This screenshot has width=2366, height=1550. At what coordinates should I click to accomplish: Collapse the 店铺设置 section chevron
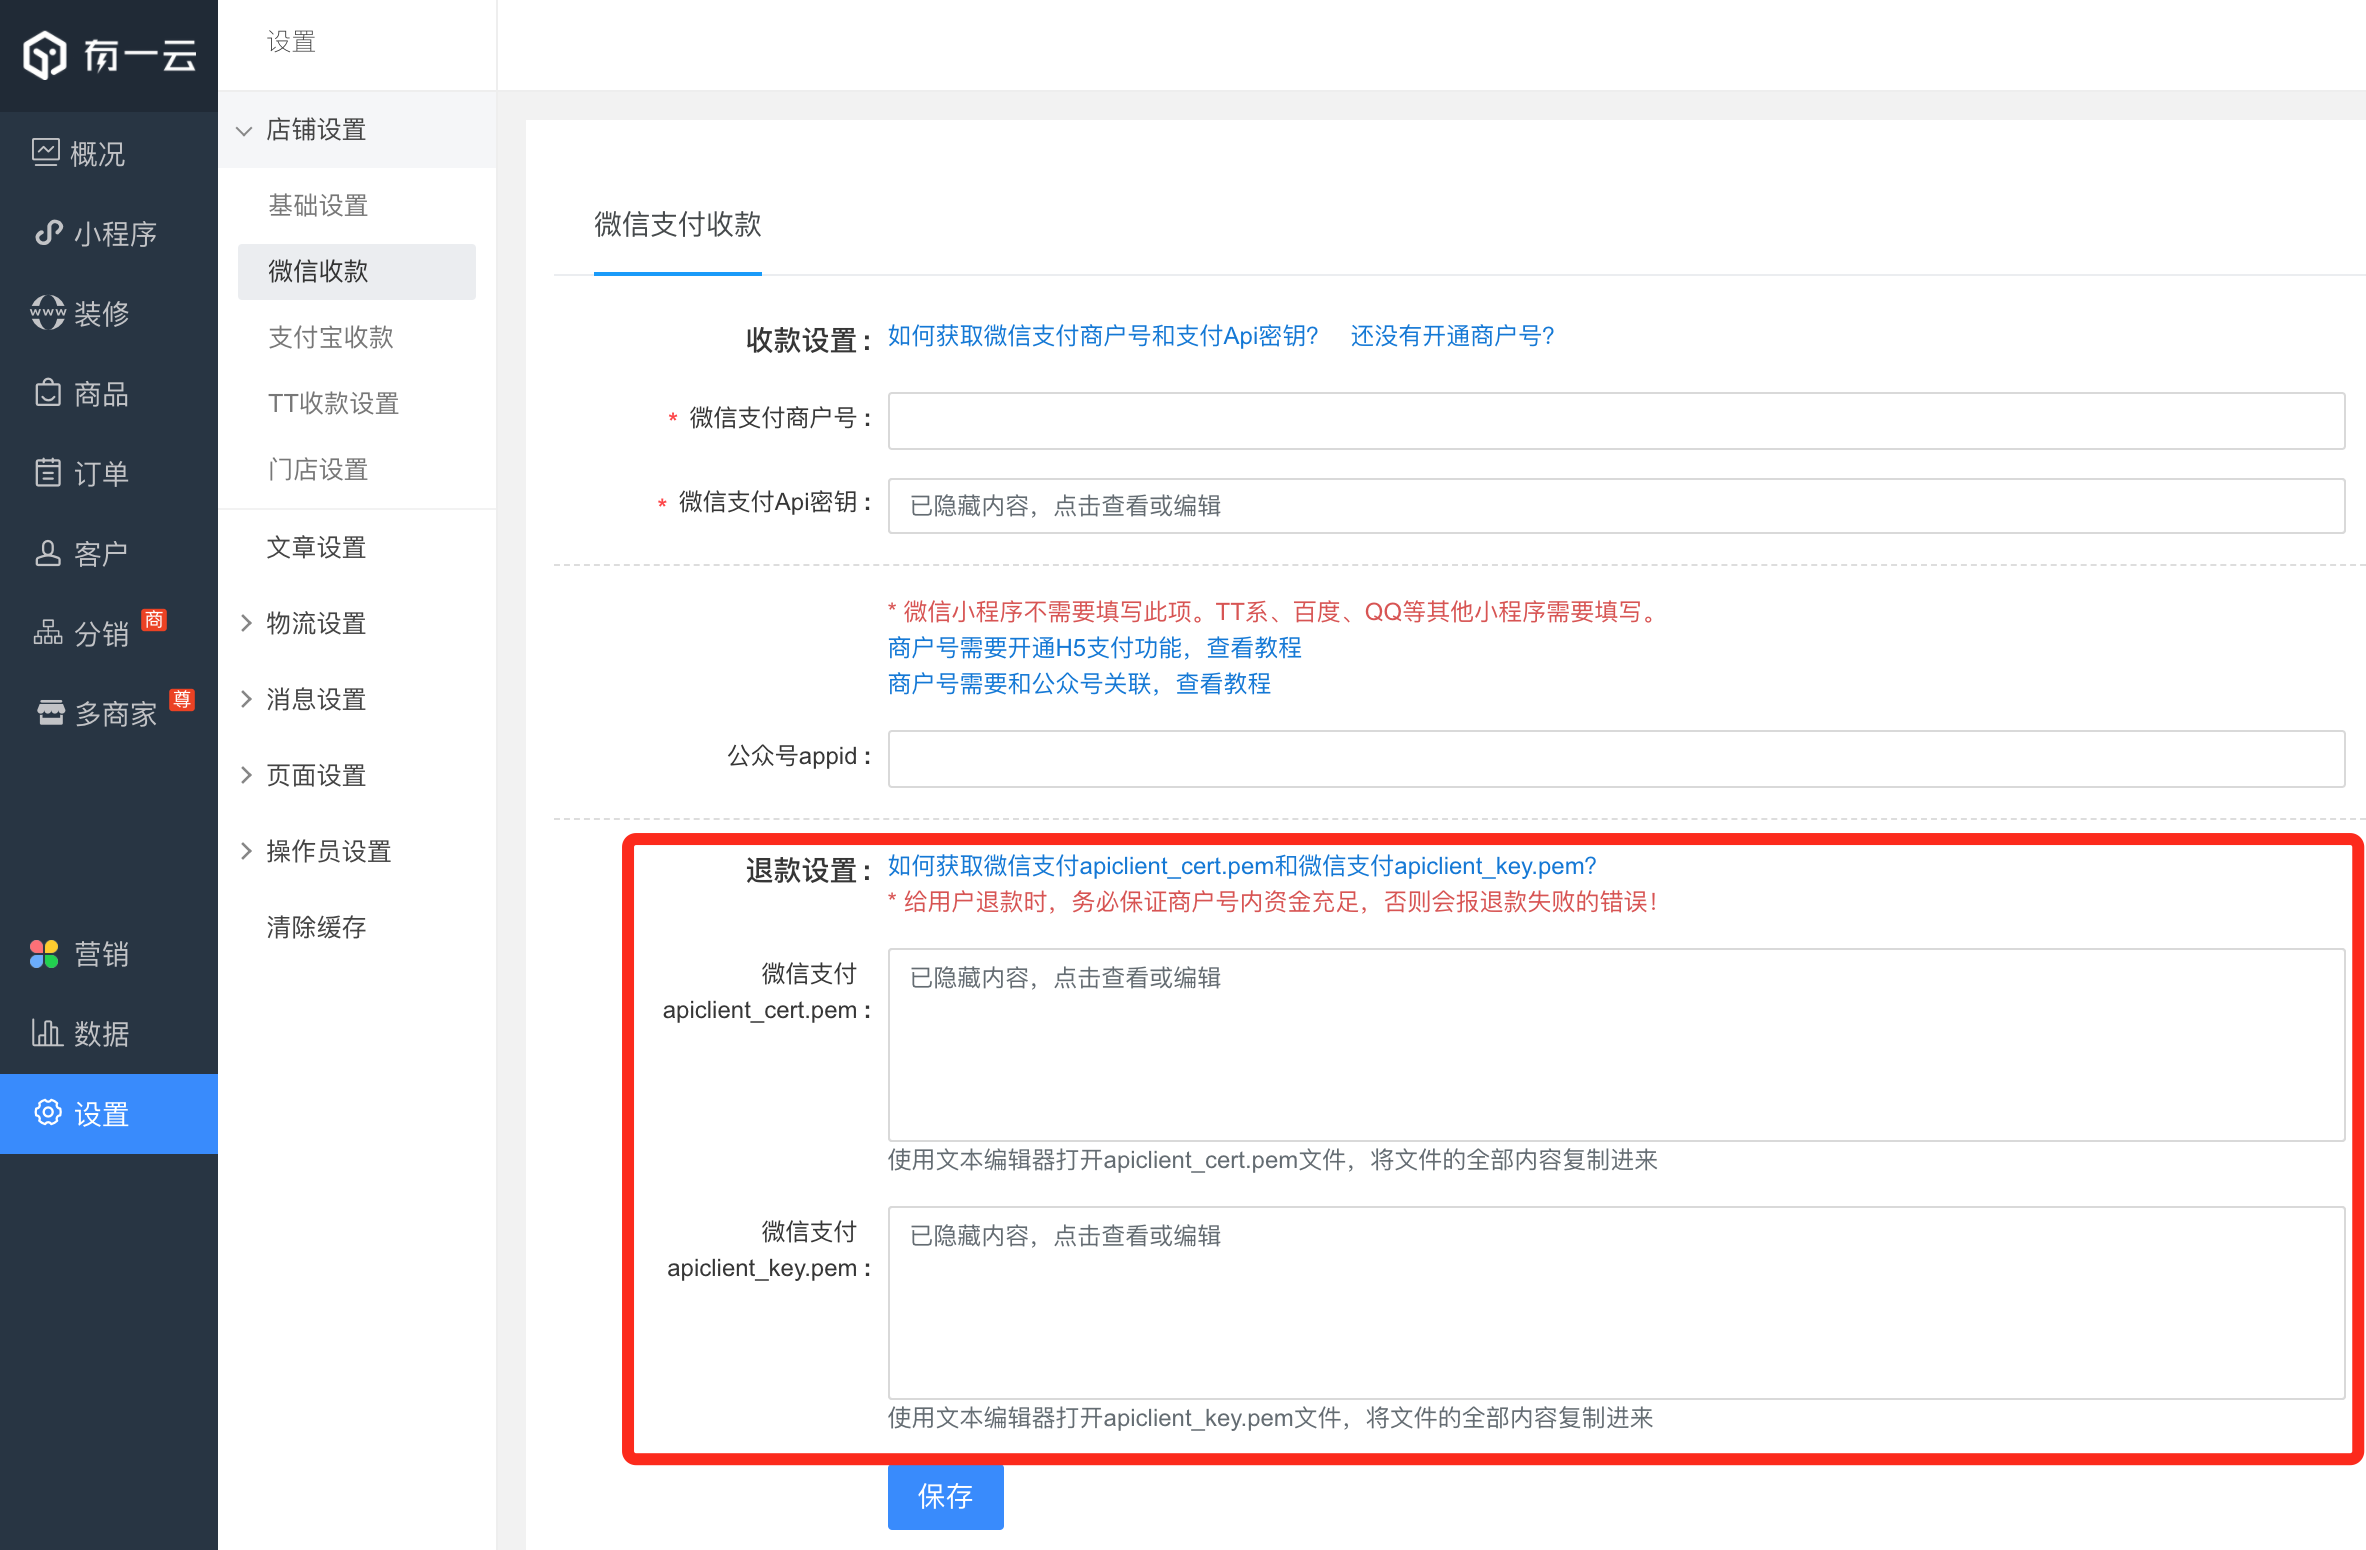pos(244,131)
